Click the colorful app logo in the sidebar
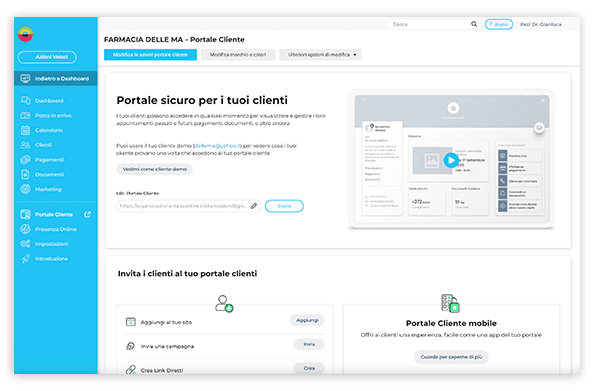The width and height of the screenshot is (600, 391). pyautogui.click(x=25, y=34)
